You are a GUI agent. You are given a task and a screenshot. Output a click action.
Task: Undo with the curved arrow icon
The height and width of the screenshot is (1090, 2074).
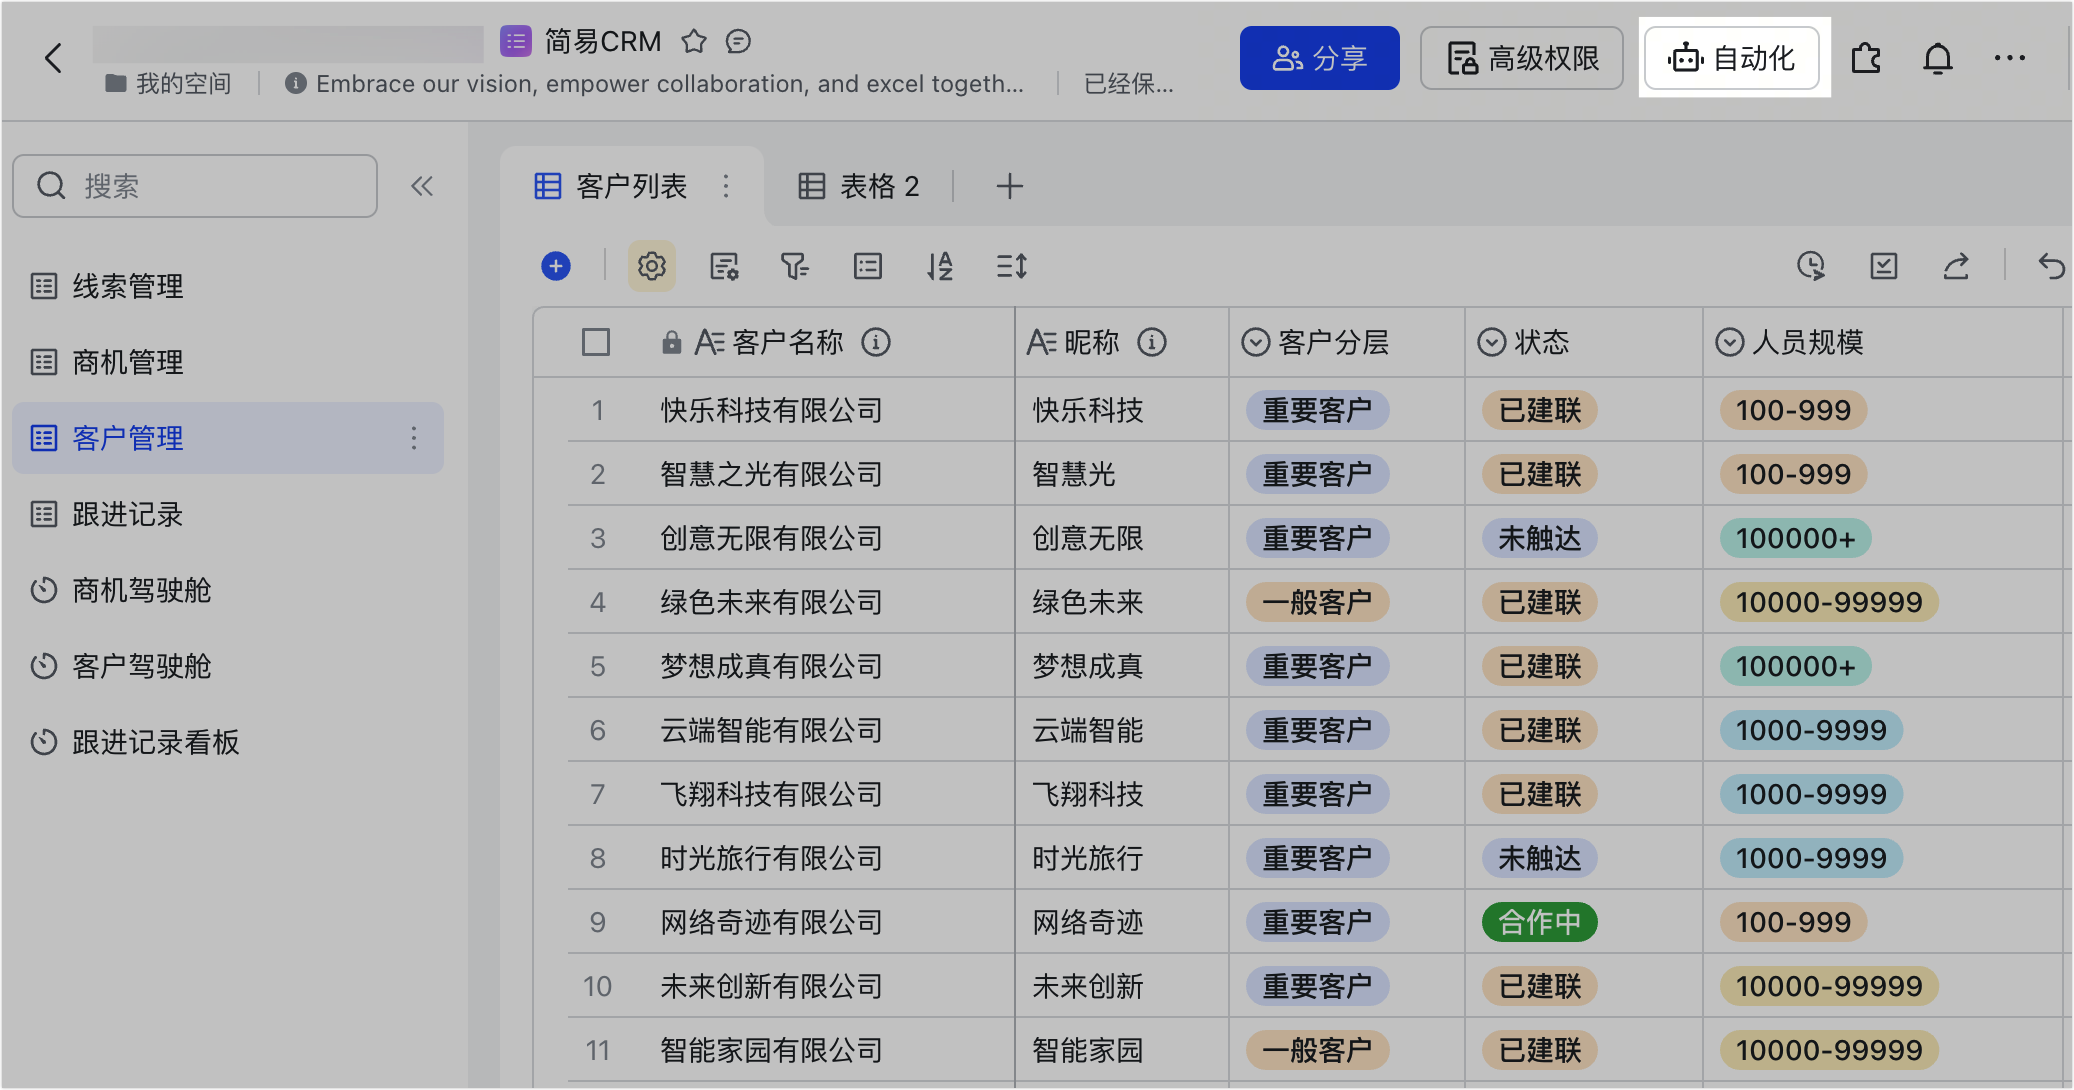[x=2051, y=266]
